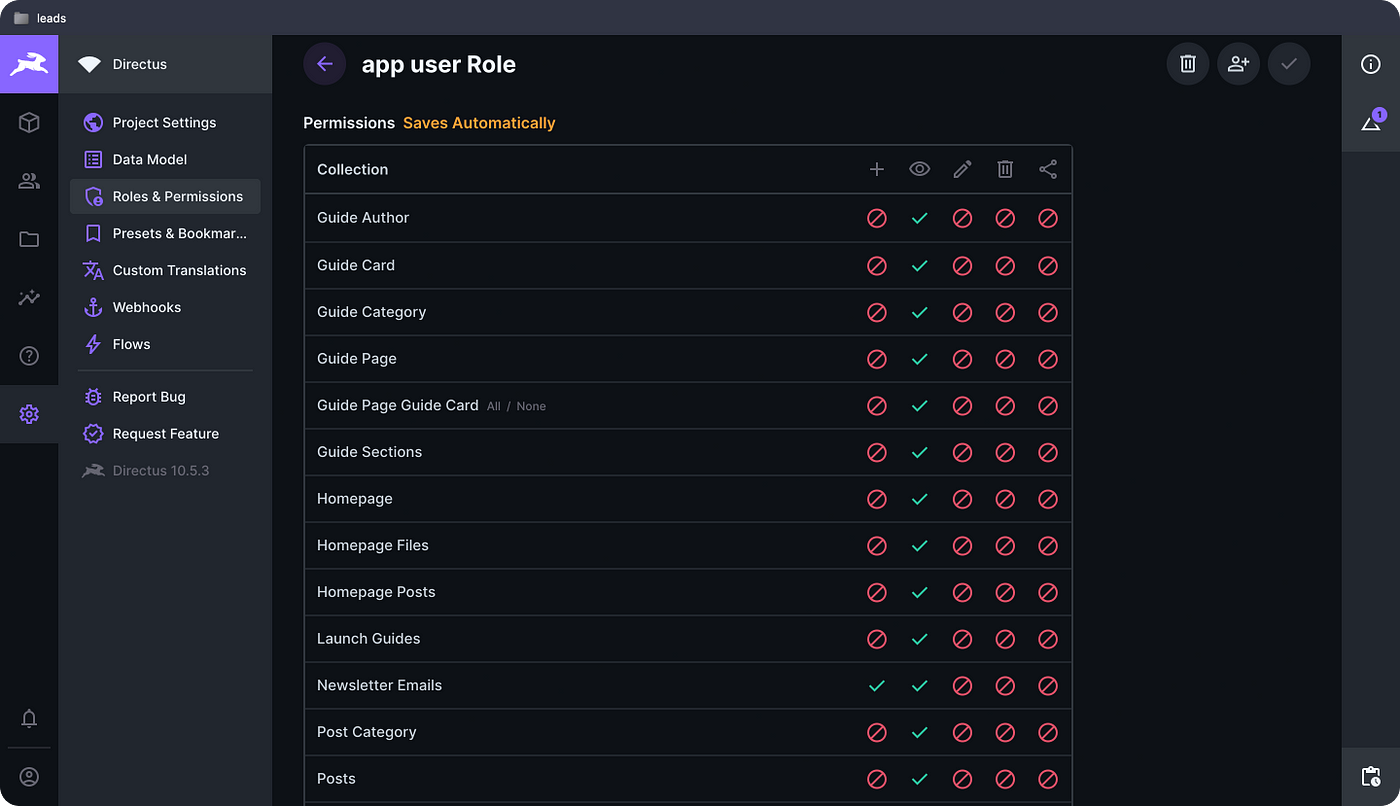Viewport: 1400px width, 806px height.
Task: Click the Report Bug link
Action: (x=149, y=397)
